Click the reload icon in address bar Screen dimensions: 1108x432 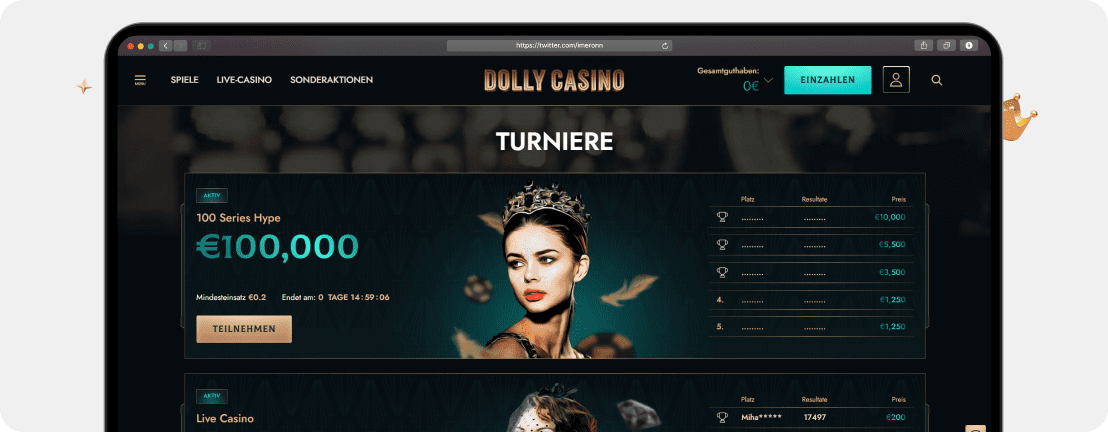tap(665, 45)
